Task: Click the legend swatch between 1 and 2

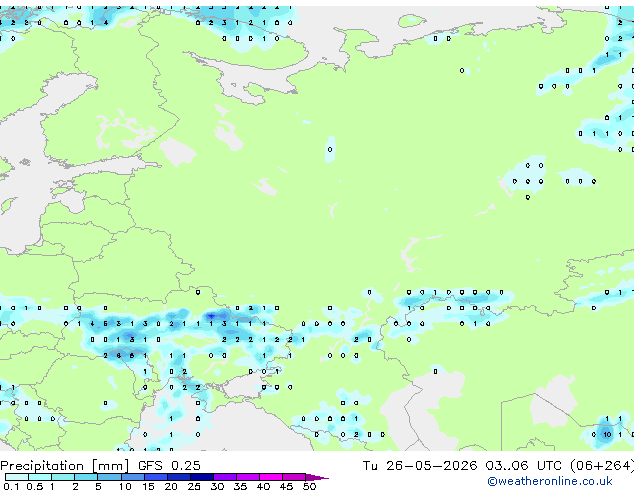Action: [63, 477]
